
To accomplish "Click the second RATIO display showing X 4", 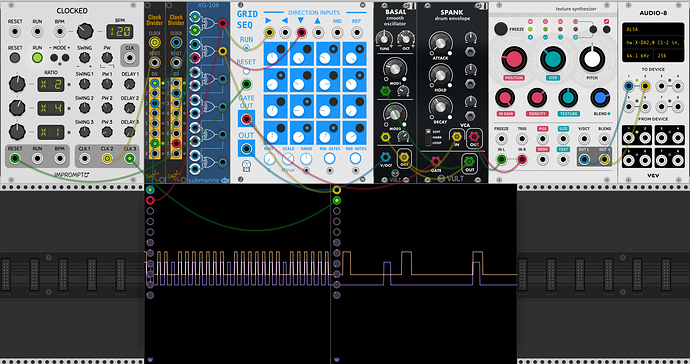I will point(51,108).
